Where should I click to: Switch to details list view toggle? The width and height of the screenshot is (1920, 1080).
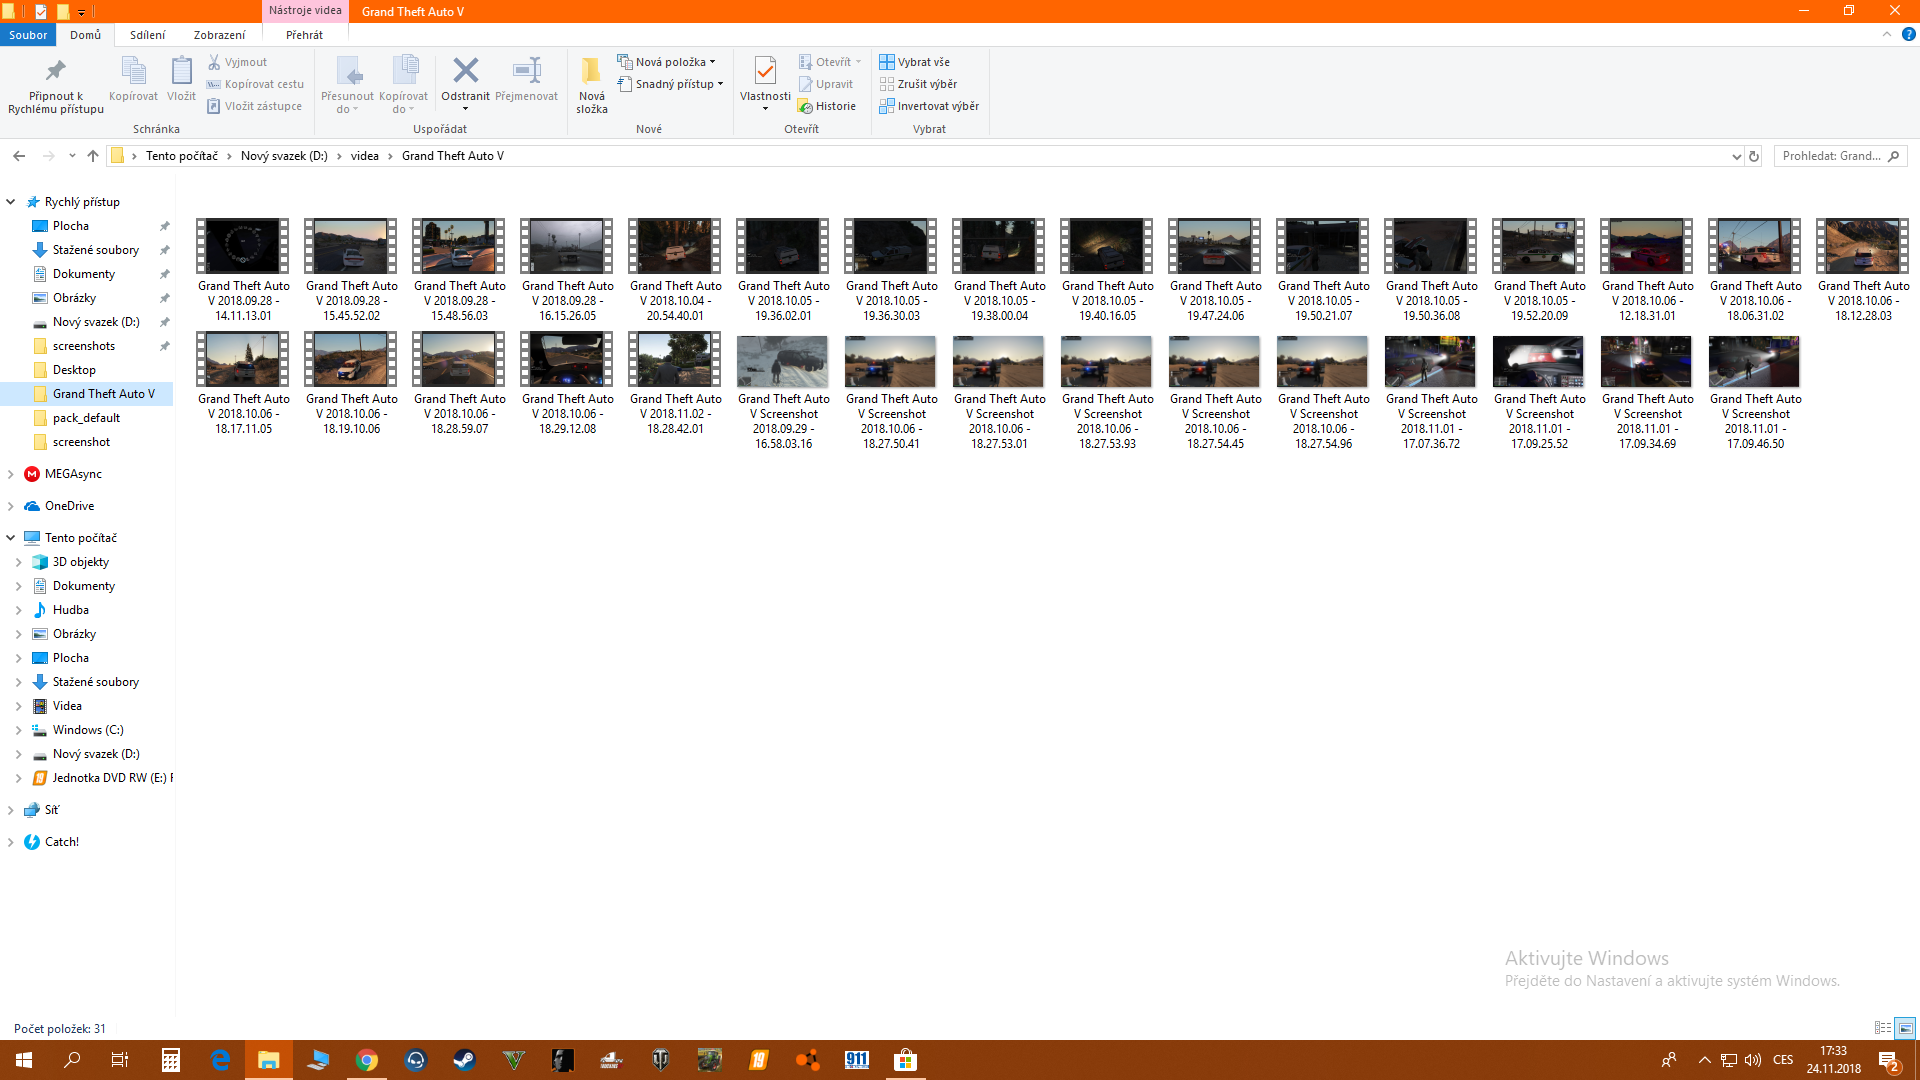(1882, 1028)
